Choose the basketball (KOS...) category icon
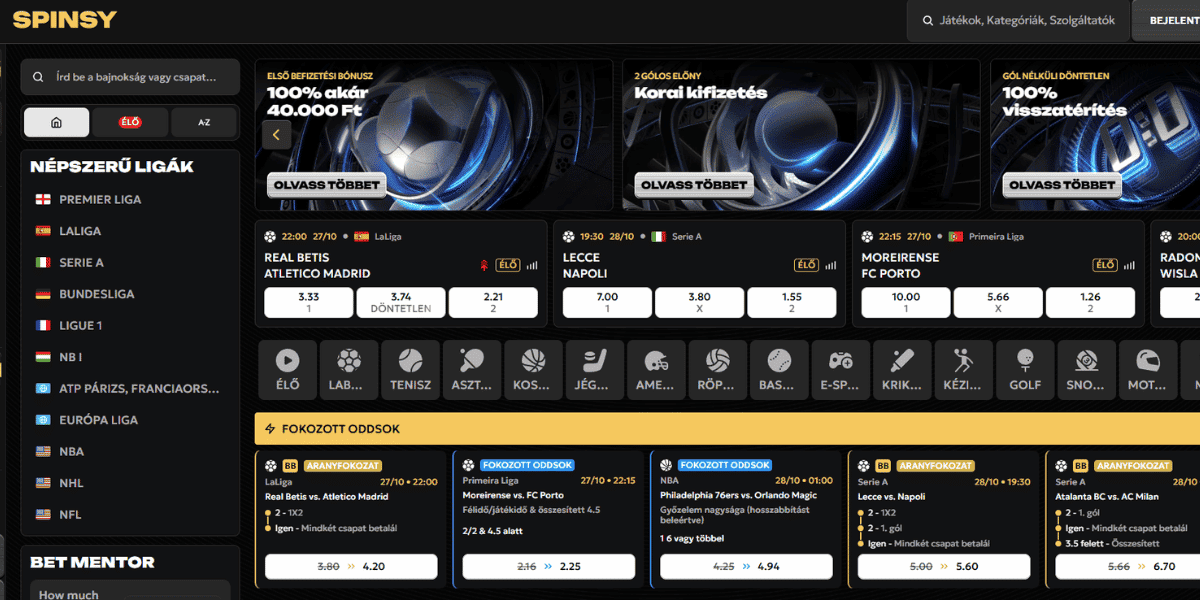1200x600 pixels. pyautogui.click(x=533, y=370)
